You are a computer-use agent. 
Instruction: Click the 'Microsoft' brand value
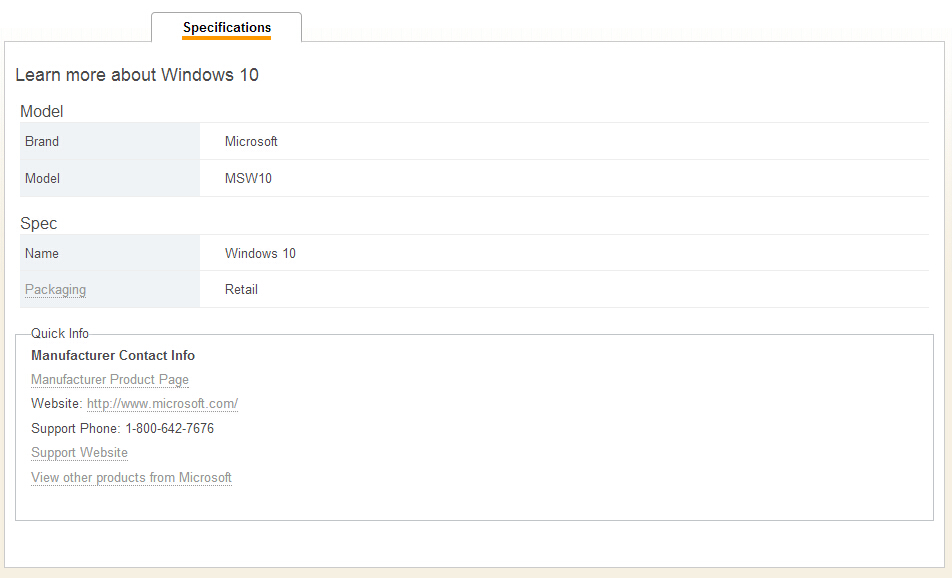point(251,141)
